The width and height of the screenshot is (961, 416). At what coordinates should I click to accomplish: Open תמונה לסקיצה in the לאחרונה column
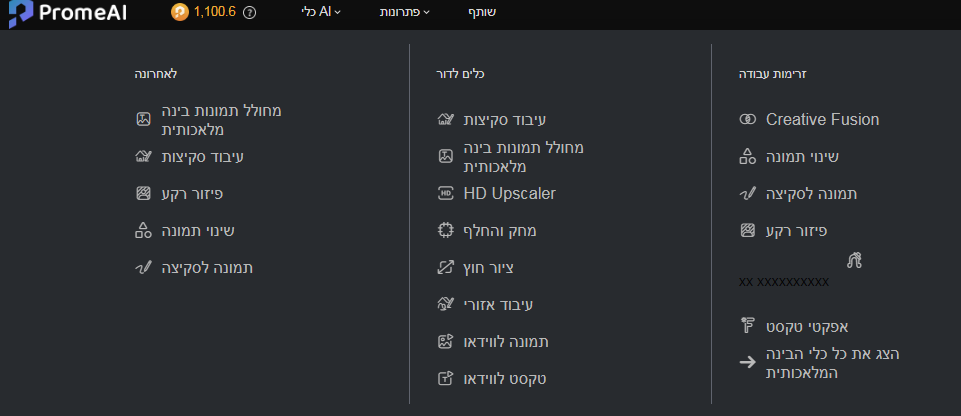[206, 267]
